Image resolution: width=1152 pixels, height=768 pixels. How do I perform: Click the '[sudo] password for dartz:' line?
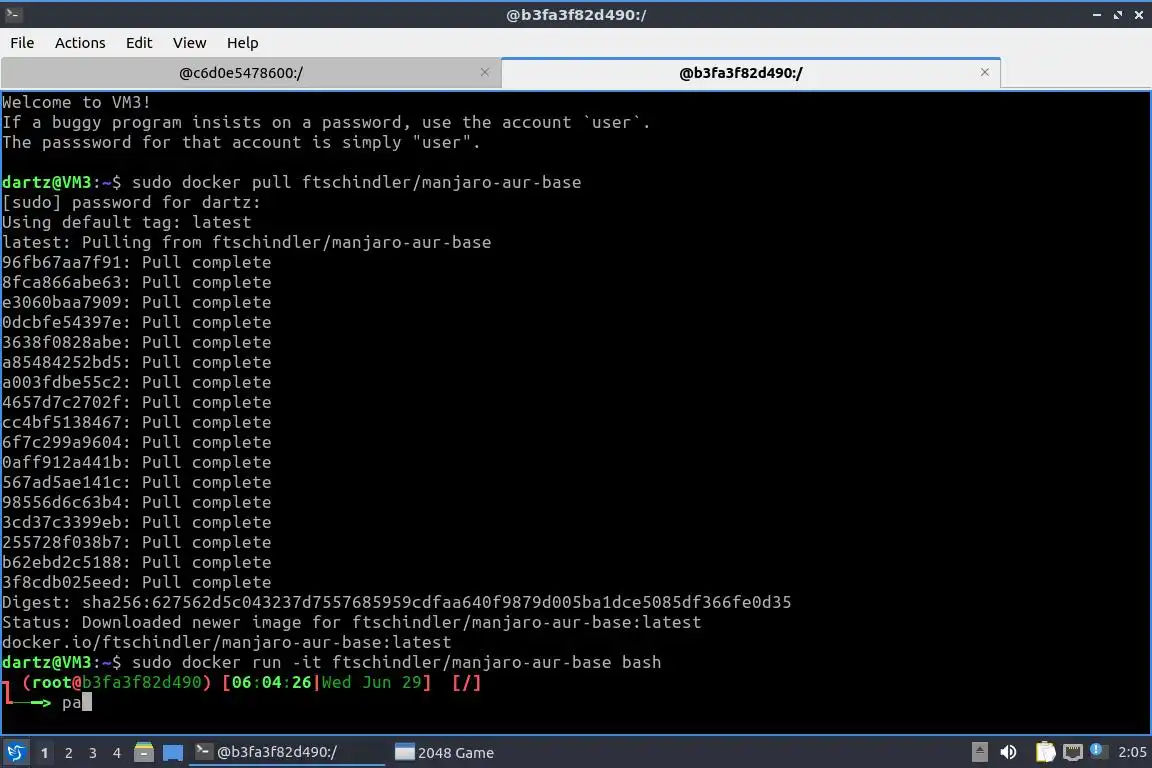pos(131,202)
